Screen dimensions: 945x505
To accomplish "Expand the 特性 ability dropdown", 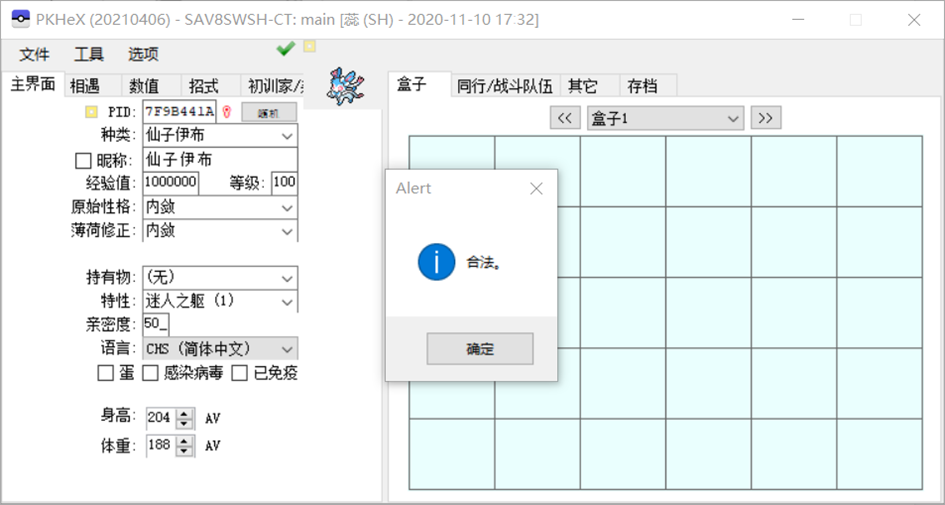I will (x=287, y=301).
